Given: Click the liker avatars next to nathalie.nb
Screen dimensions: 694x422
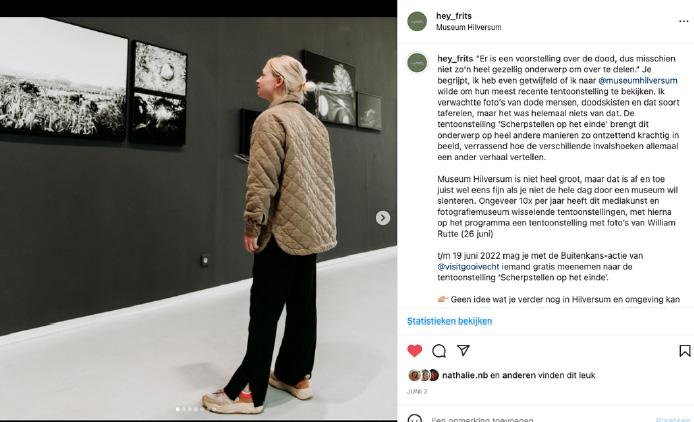Looking at the screenshot, I should coord(424,375).
